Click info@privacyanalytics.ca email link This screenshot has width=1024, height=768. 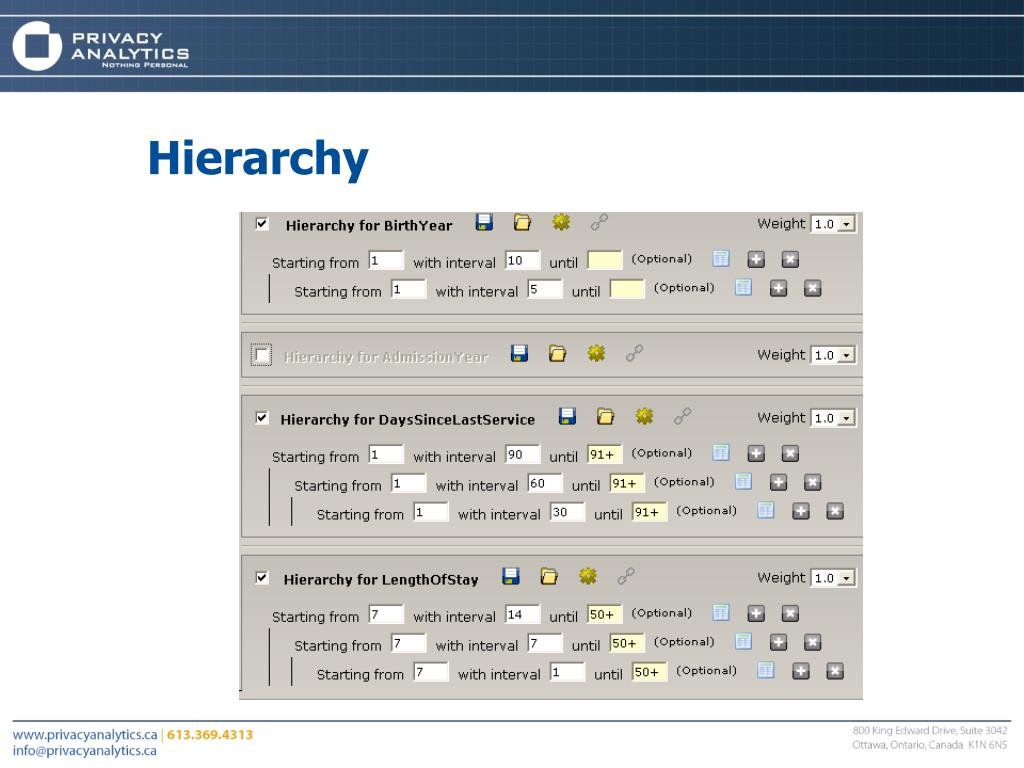(84, 750)
